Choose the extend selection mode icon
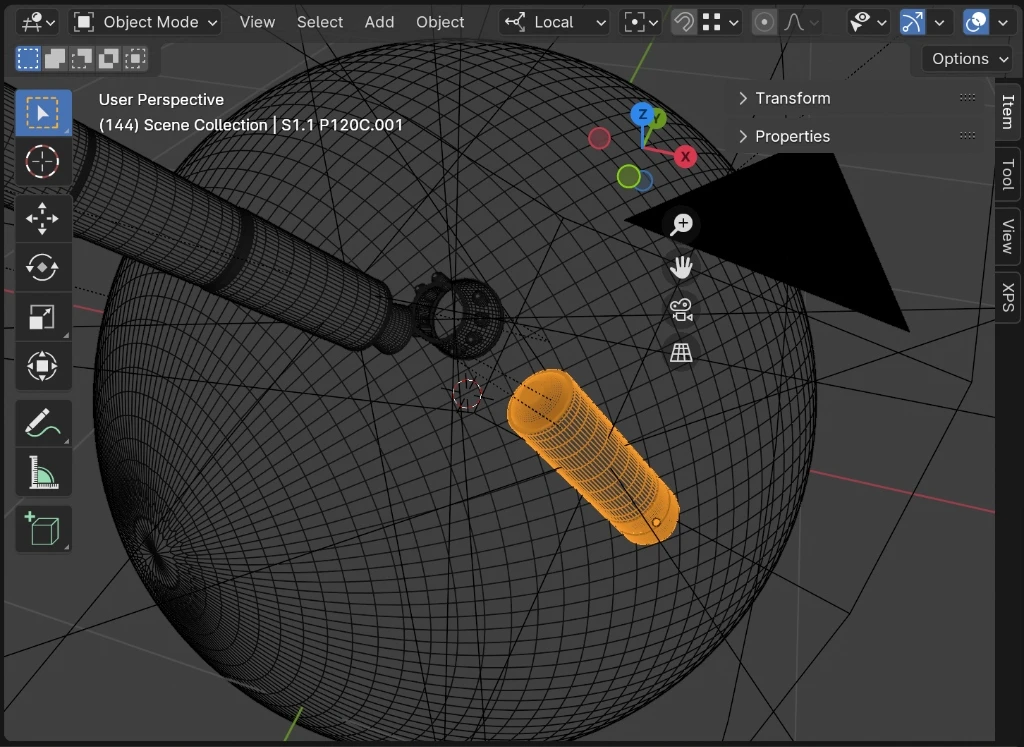1024x747 pixels. pyautogui.click(x=55, y=59)
